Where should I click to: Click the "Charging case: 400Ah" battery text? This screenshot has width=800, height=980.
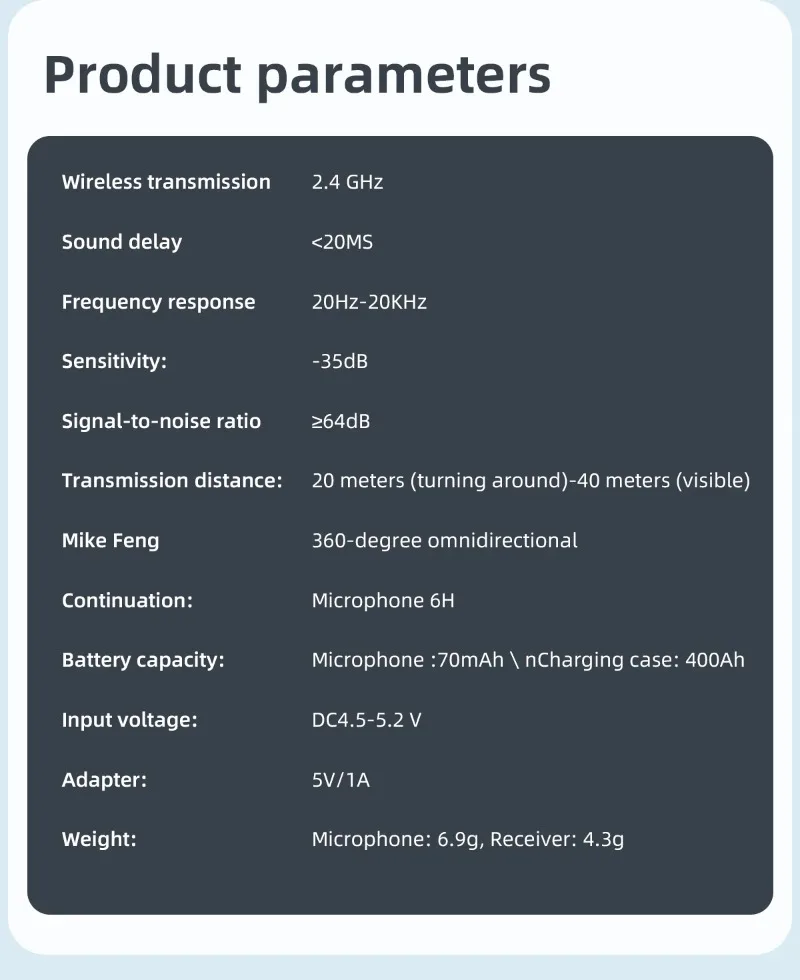(x=646, y=661)
